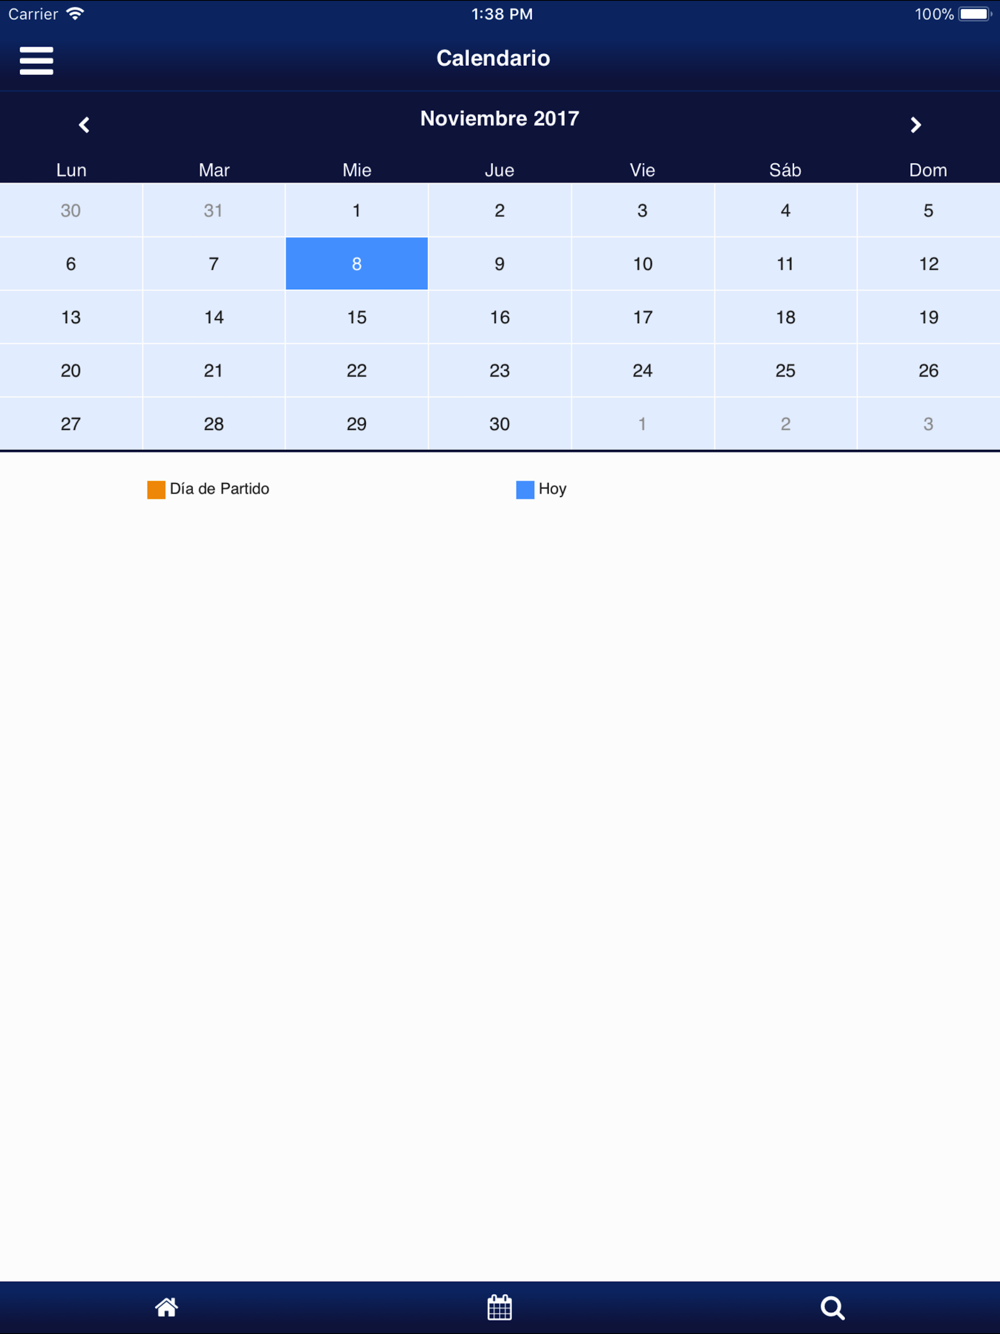Select November 2 in first row

tap(500, 210)
